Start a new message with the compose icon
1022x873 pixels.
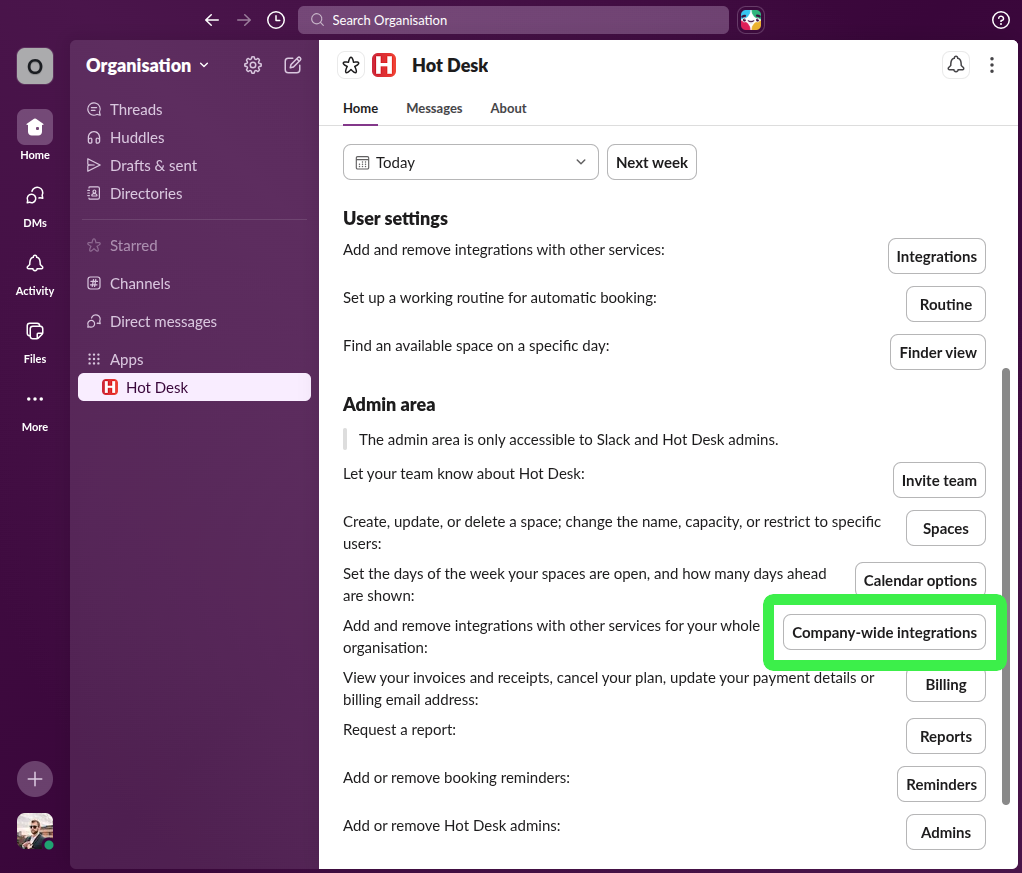[292, 64]
